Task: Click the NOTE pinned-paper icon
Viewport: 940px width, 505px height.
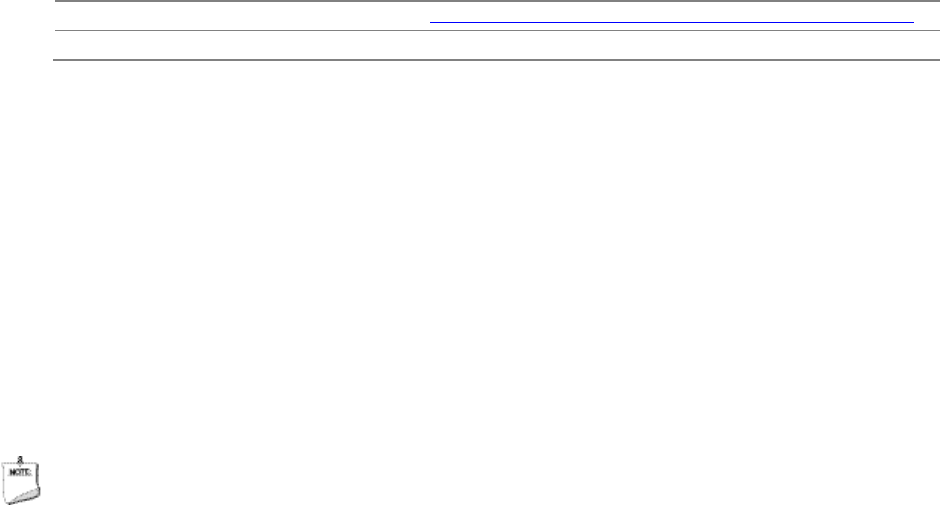Action: (20, 480)
